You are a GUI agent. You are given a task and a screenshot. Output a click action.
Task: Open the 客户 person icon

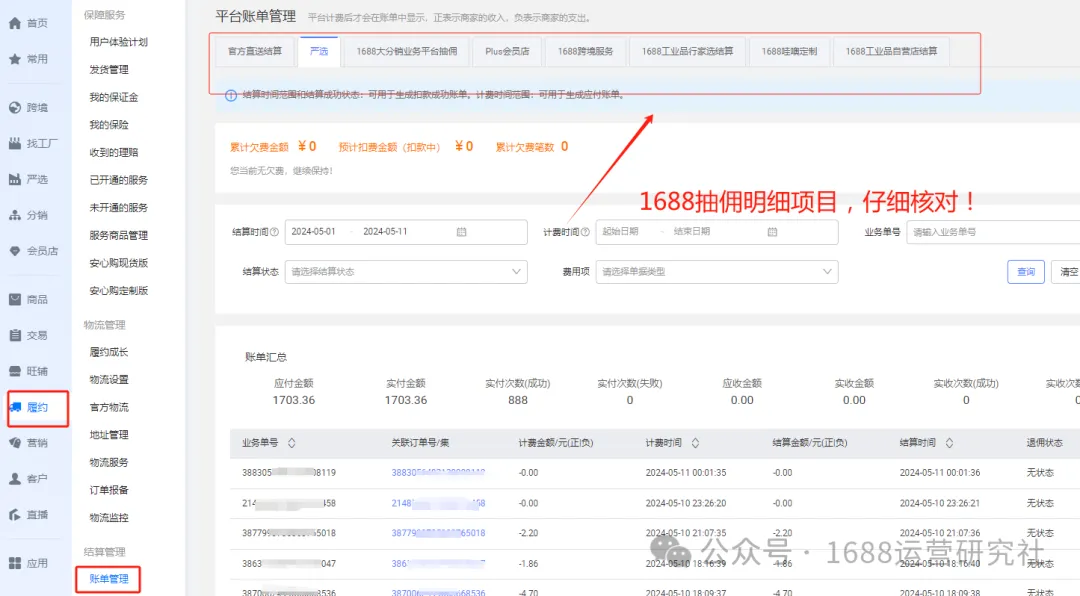tap(15, 479)
